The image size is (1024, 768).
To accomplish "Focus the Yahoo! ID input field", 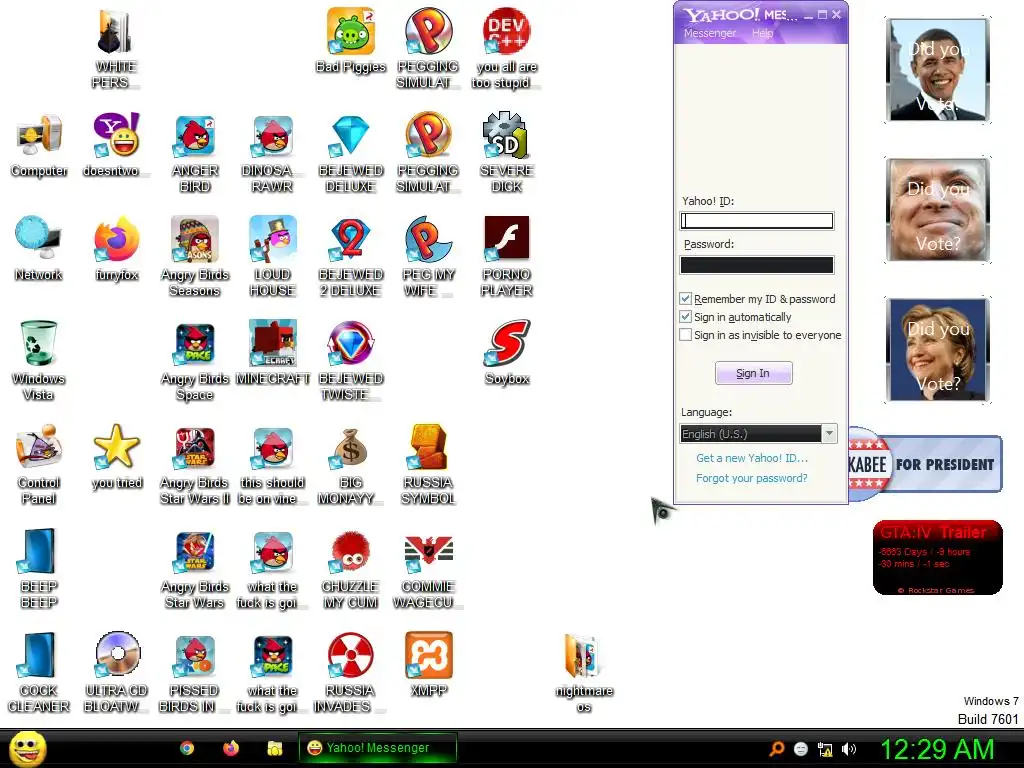I will pyautogui.click(x=757, y=221).
